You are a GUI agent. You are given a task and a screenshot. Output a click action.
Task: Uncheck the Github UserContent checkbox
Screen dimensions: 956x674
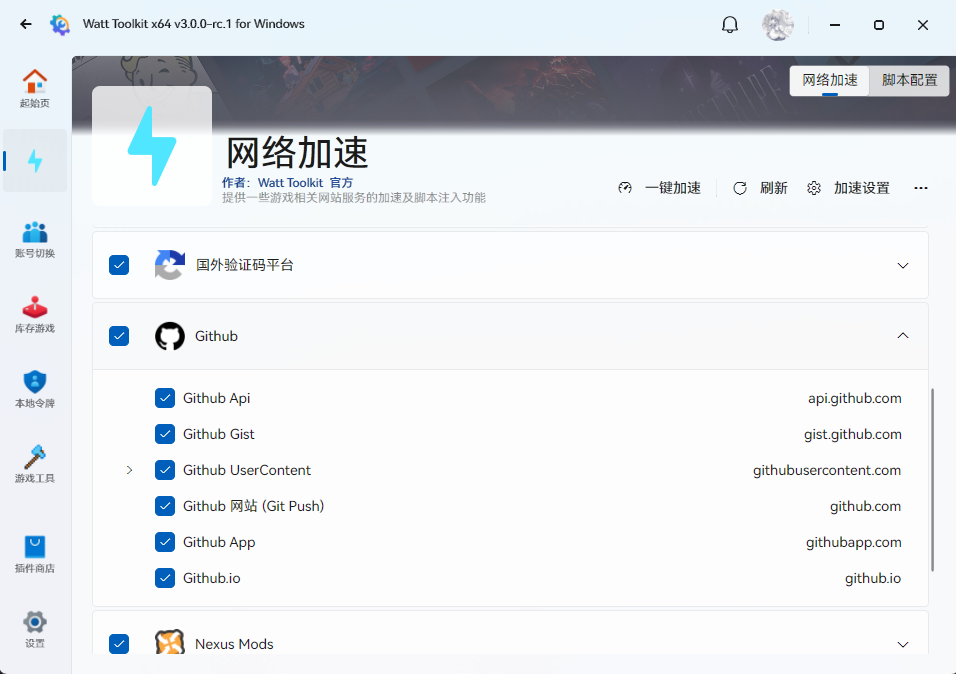point(165,470)
